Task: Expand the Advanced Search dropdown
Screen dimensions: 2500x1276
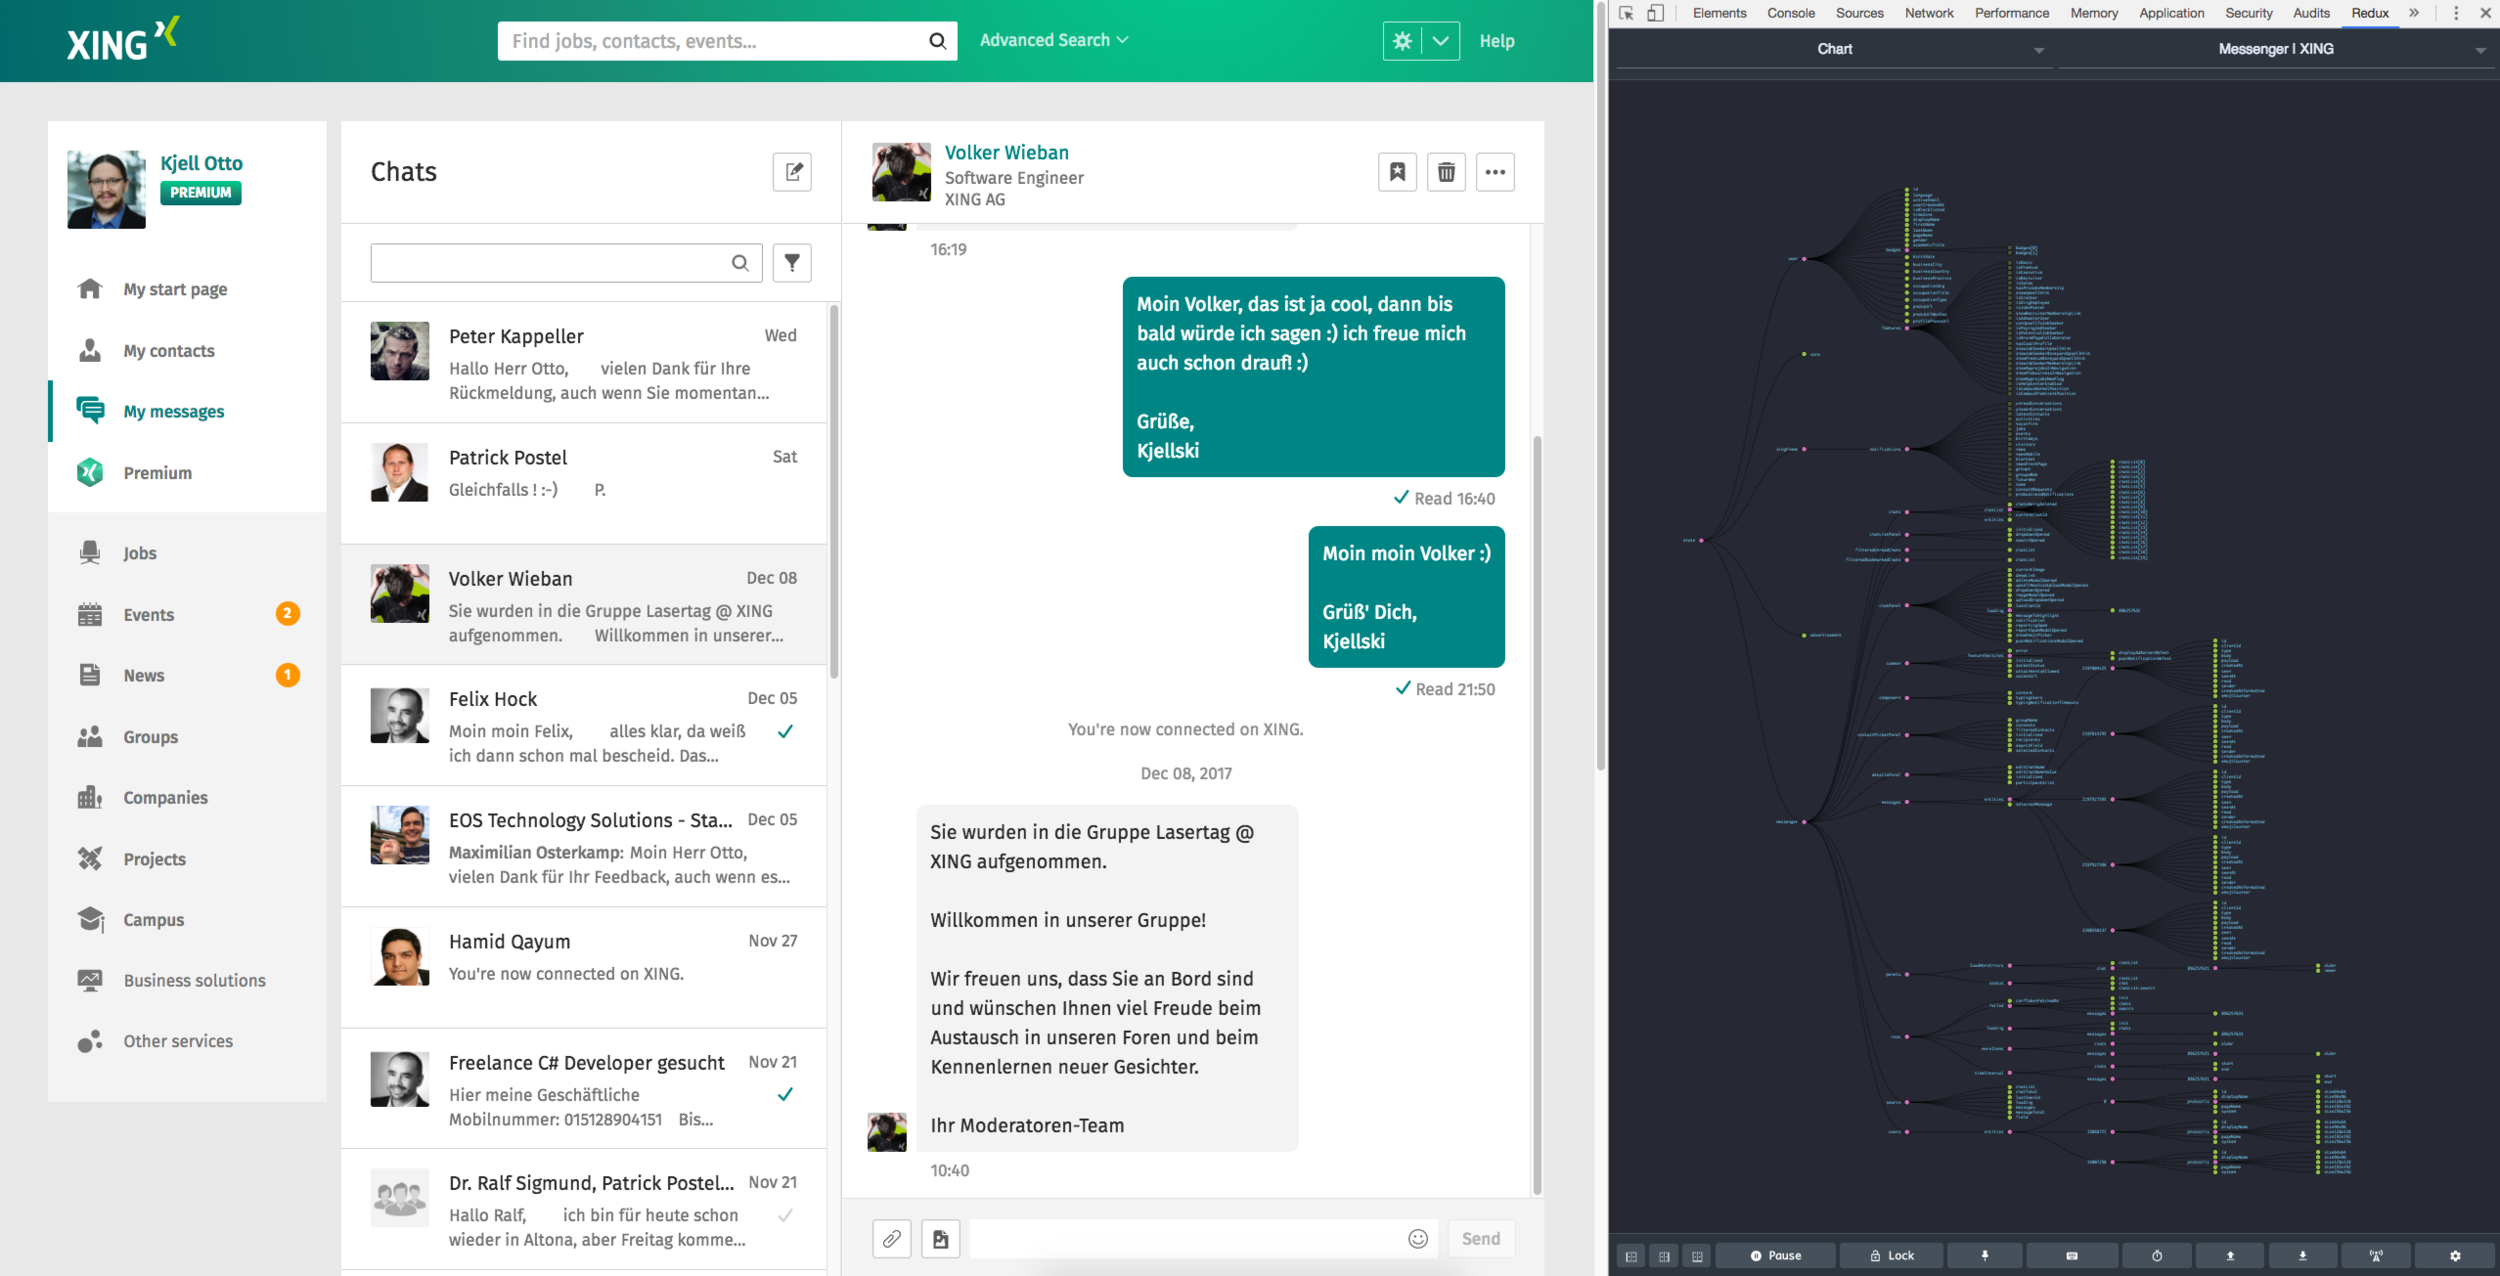Action: coord(1054,40)
